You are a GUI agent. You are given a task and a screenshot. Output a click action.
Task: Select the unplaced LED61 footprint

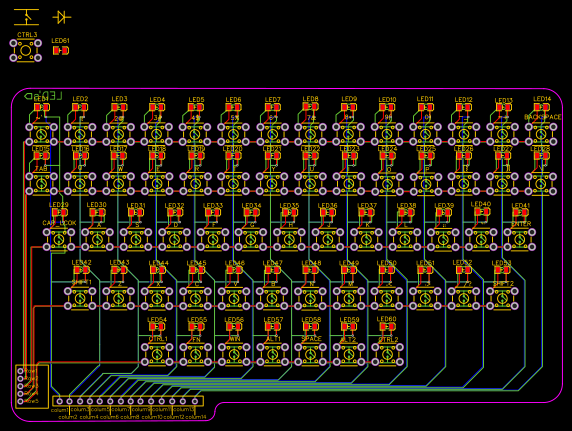pyautogui.click(x=61, y=50)
